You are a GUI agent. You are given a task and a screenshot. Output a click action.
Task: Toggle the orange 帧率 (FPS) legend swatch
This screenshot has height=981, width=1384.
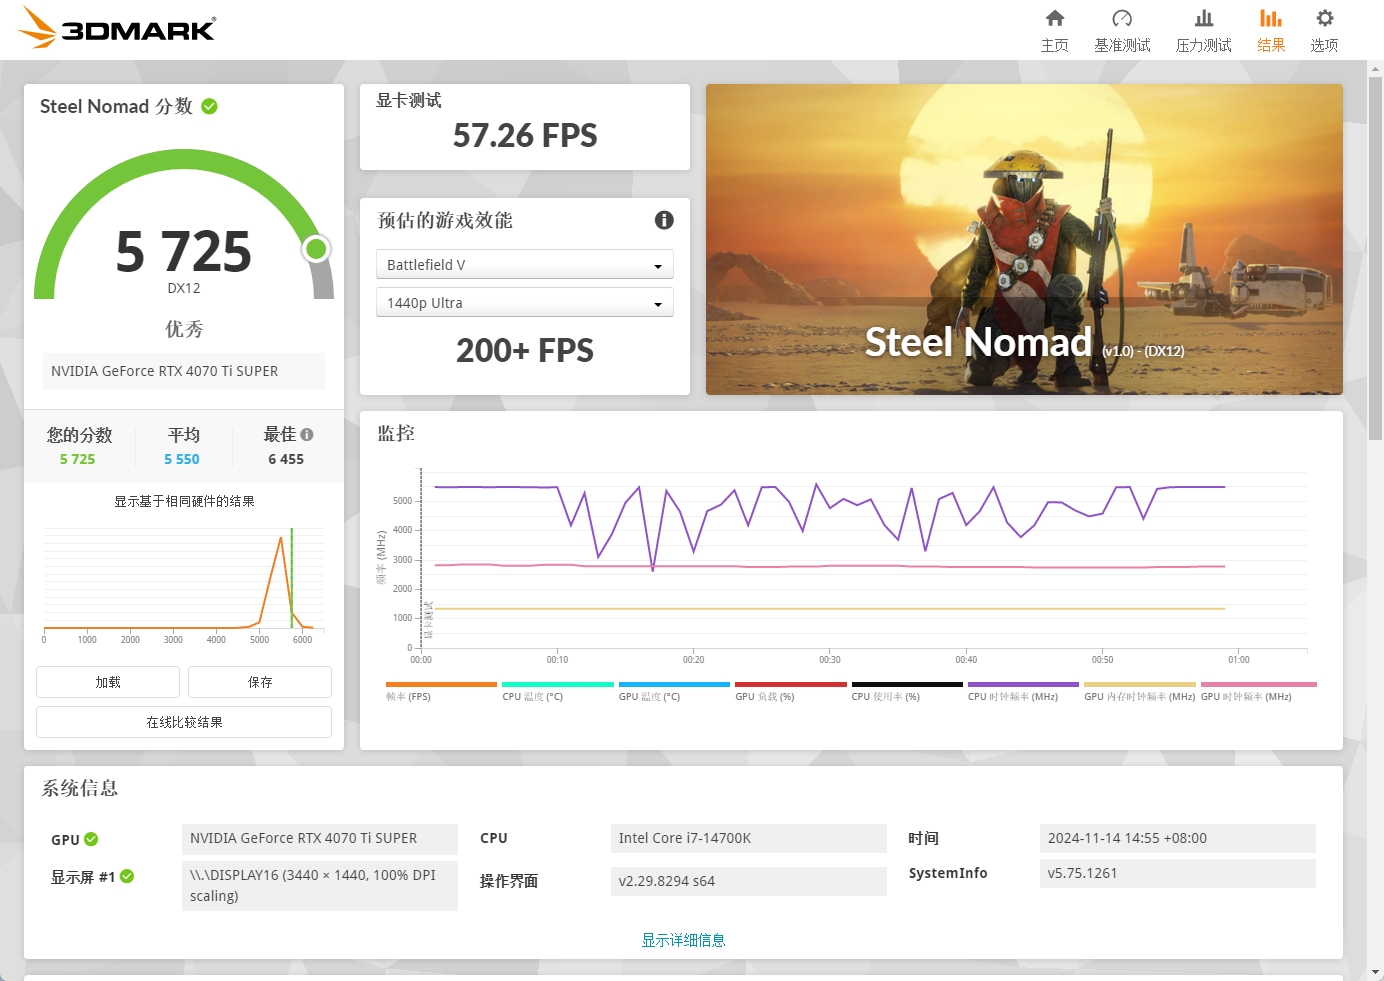click(441, 685)
